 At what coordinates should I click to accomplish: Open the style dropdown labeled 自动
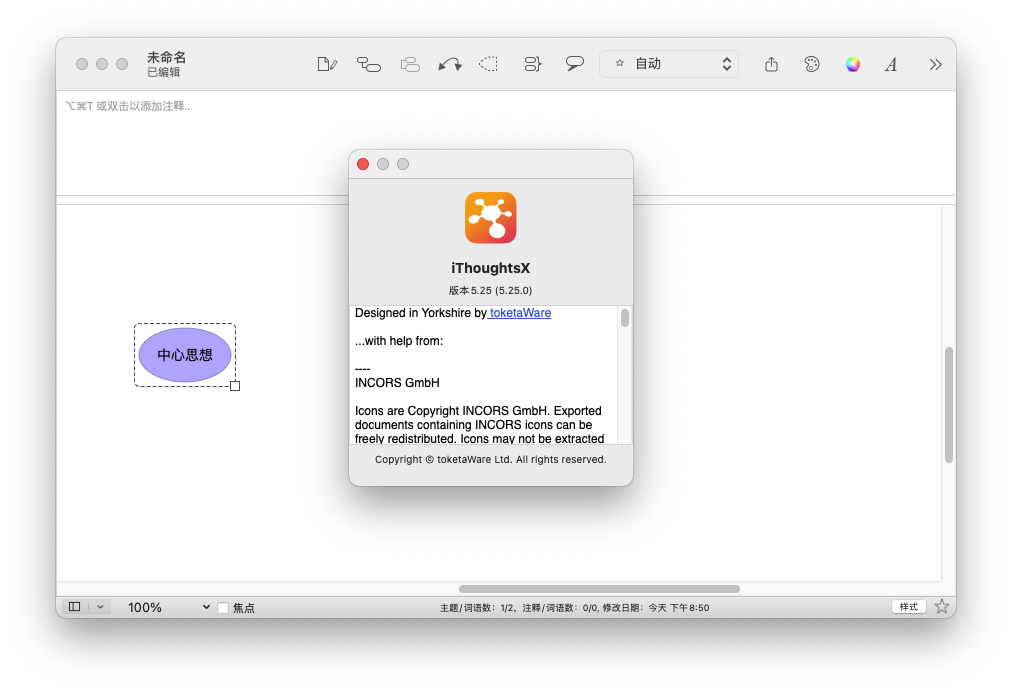click(669, 64)
